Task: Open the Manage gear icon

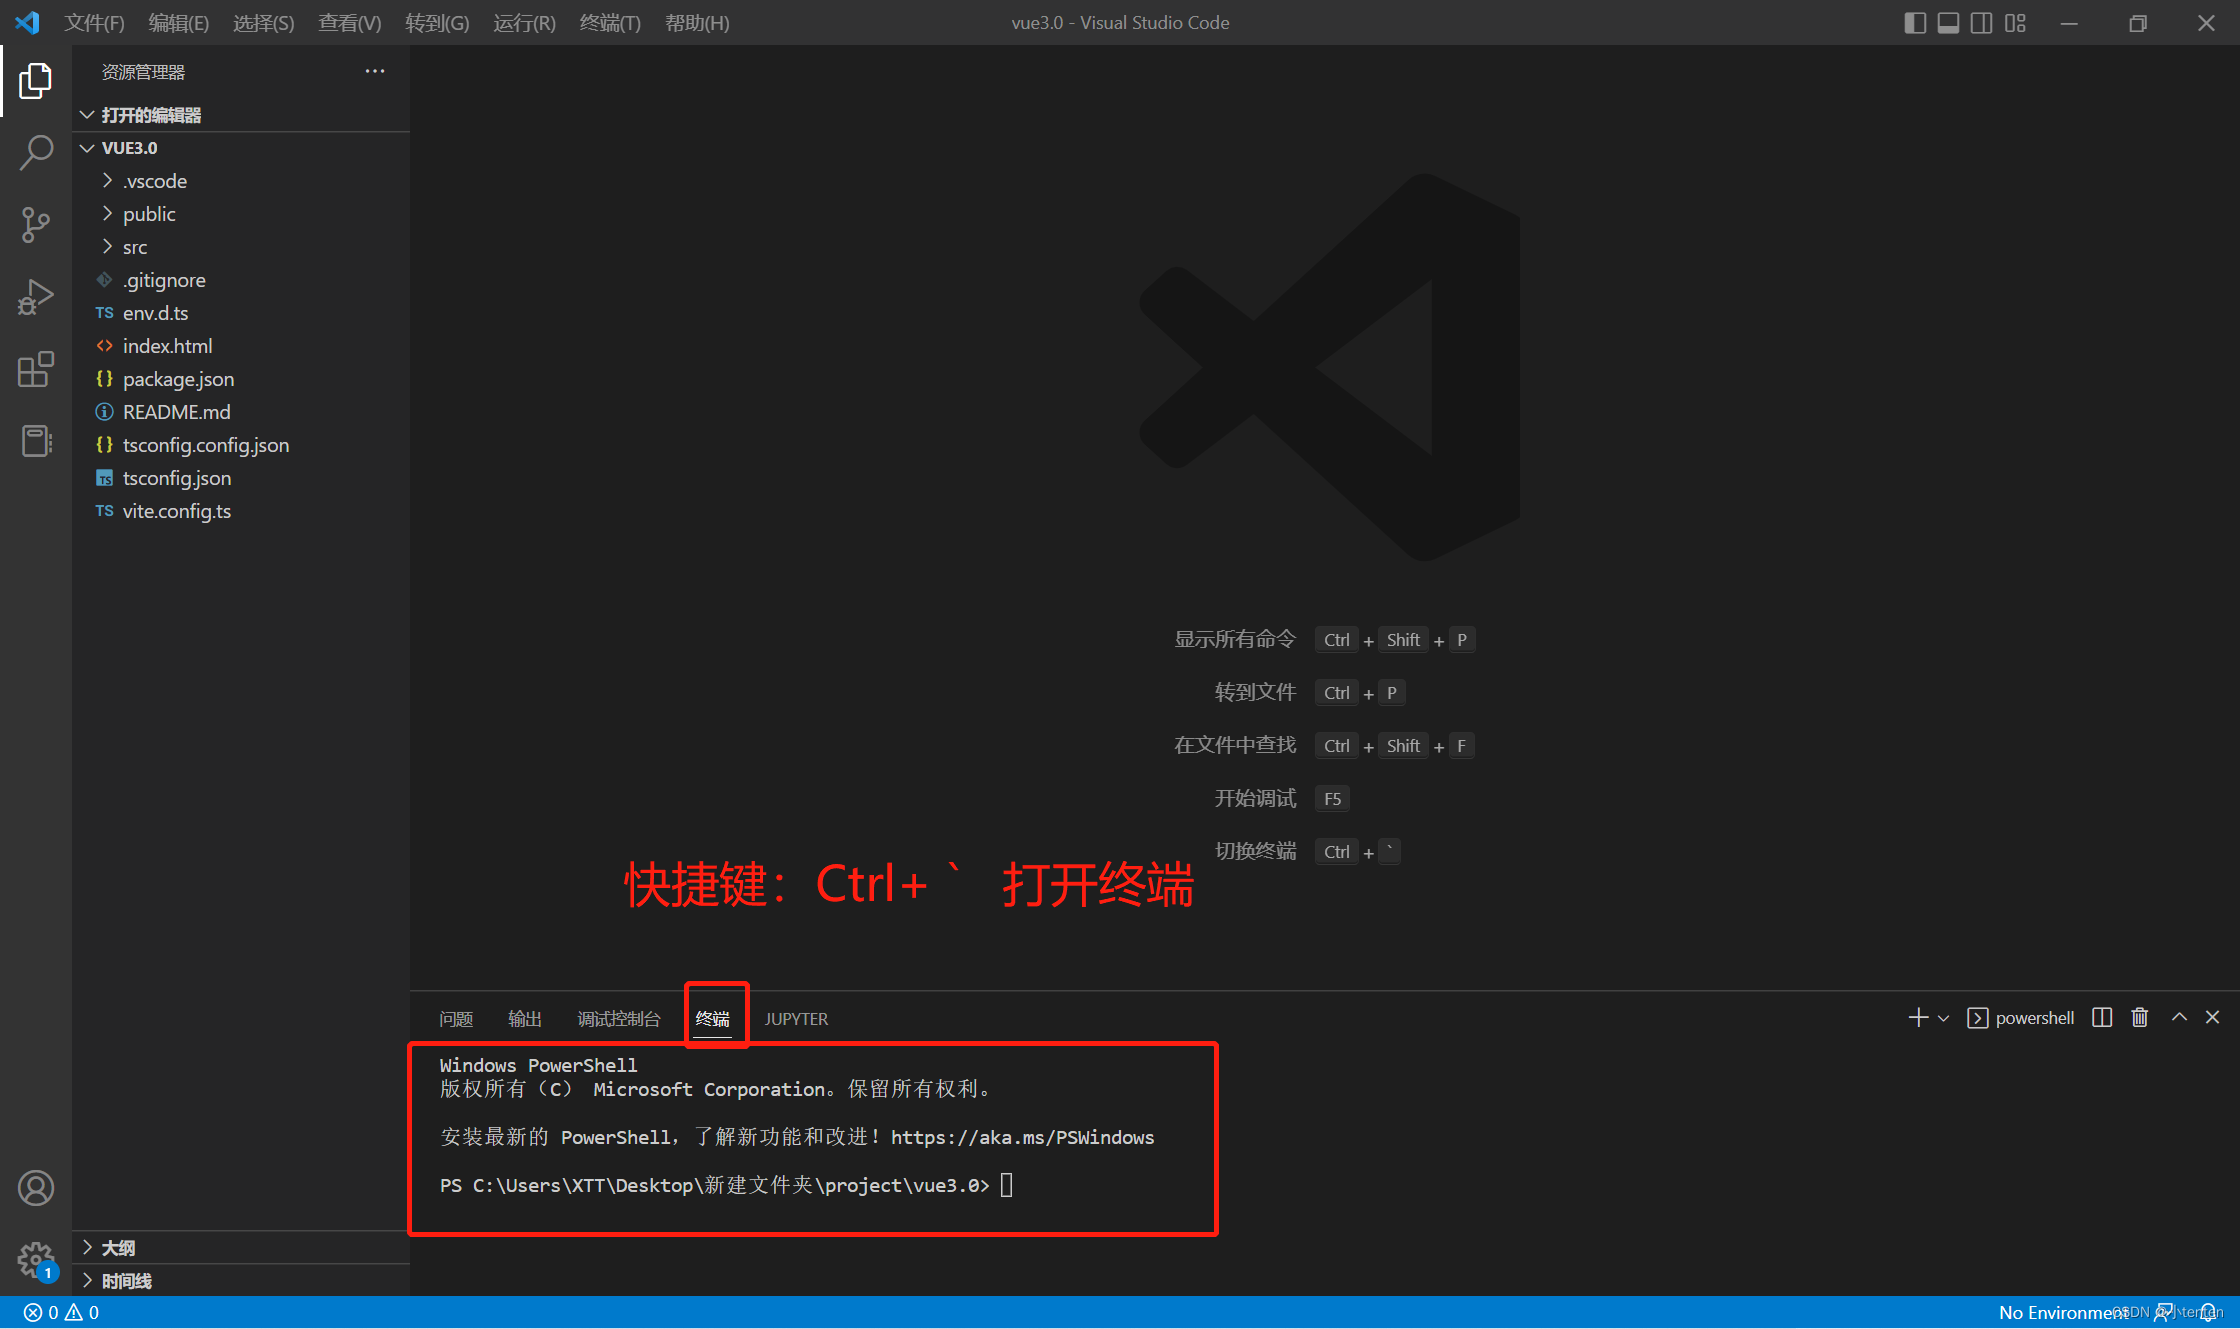Action: [x=36, y=1260]
